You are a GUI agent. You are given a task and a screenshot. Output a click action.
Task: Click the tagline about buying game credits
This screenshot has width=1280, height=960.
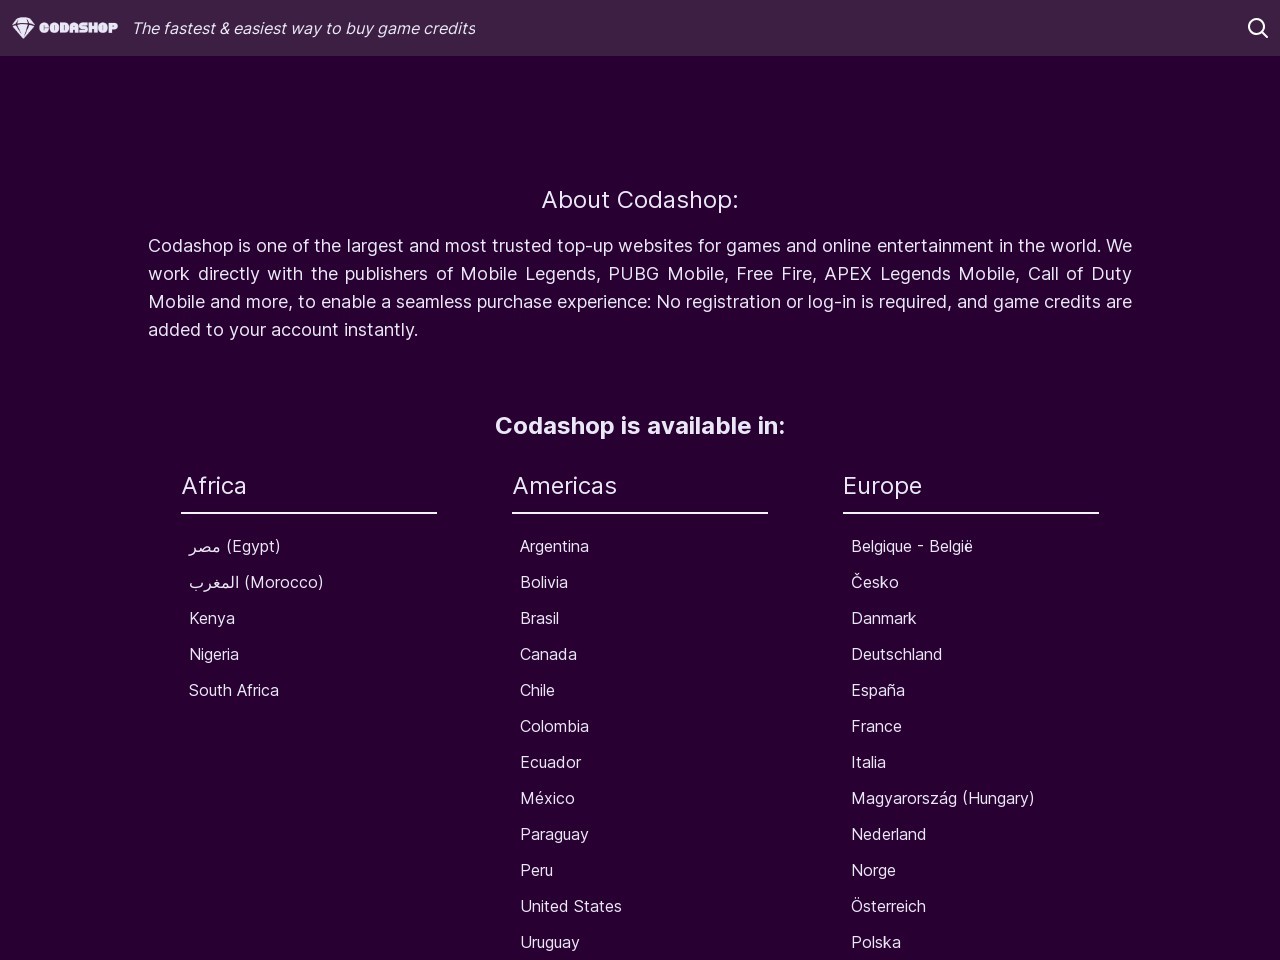(303, 28)
